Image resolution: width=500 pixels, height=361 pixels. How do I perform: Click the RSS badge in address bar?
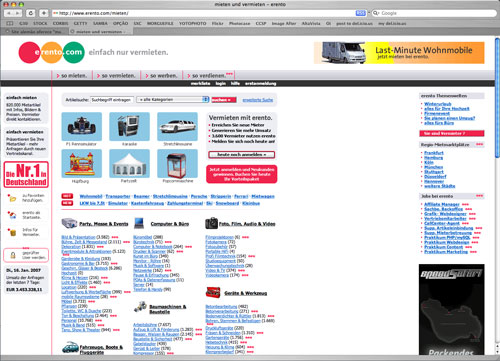pos(361,13)
